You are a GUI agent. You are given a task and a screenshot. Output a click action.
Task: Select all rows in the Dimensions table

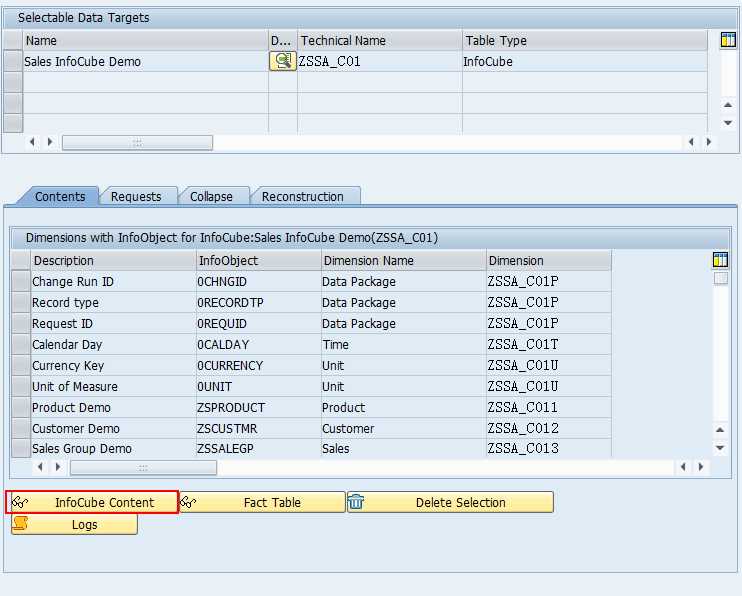click(x=21, y=260)
